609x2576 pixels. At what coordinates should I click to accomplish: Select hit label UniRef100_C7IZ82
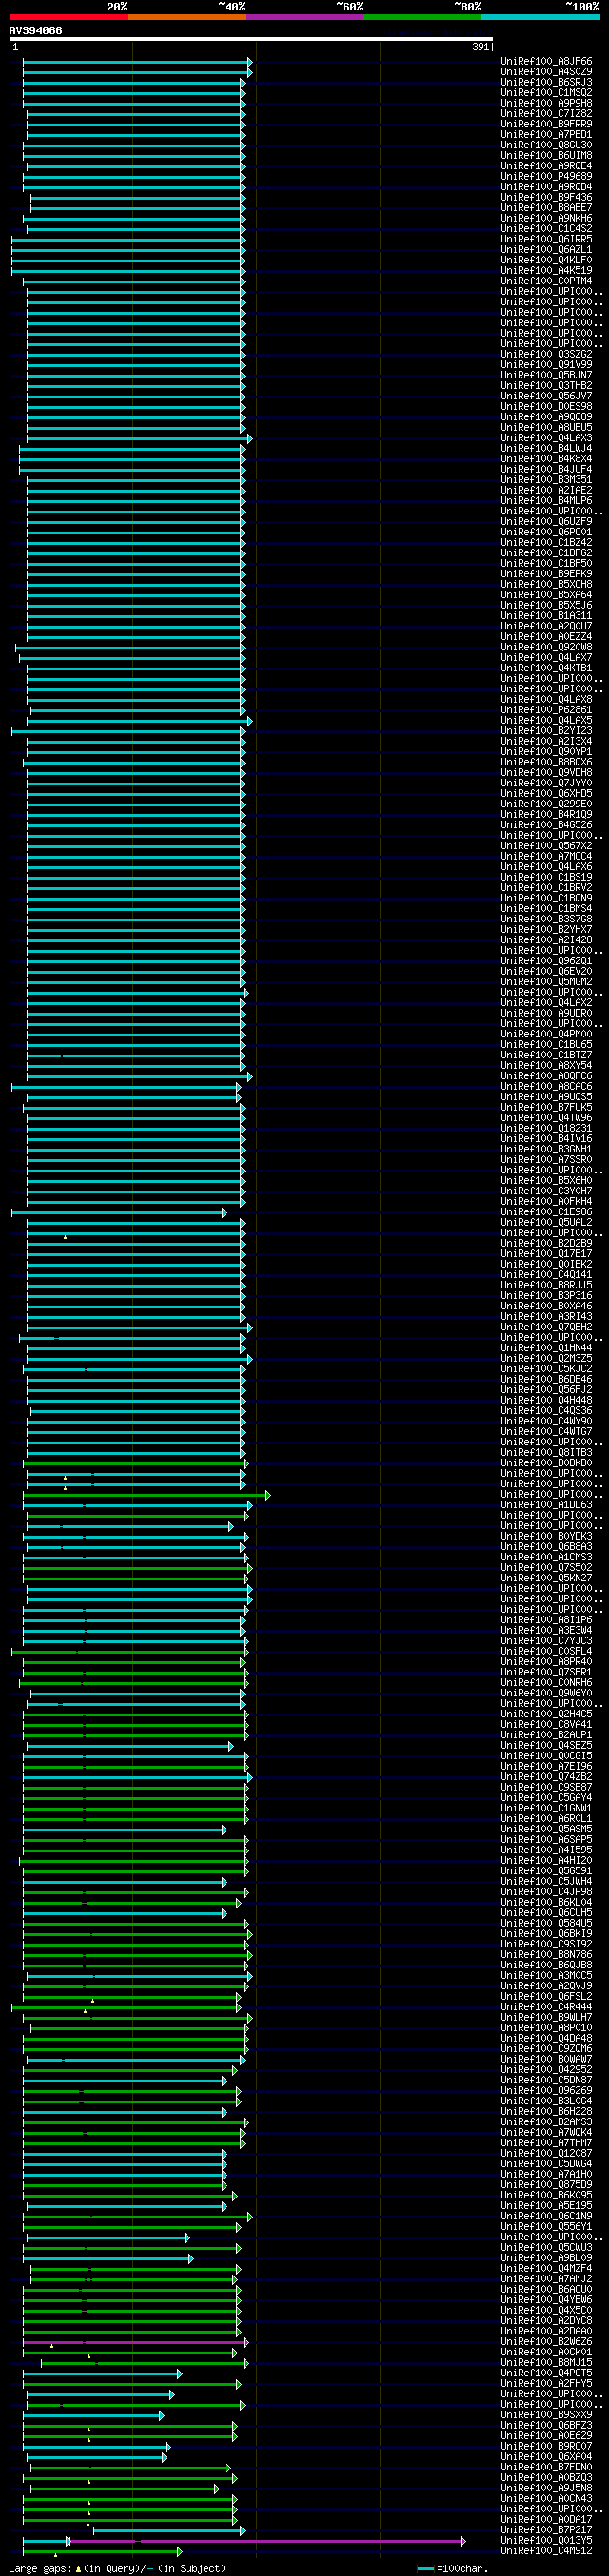point(546,114)
